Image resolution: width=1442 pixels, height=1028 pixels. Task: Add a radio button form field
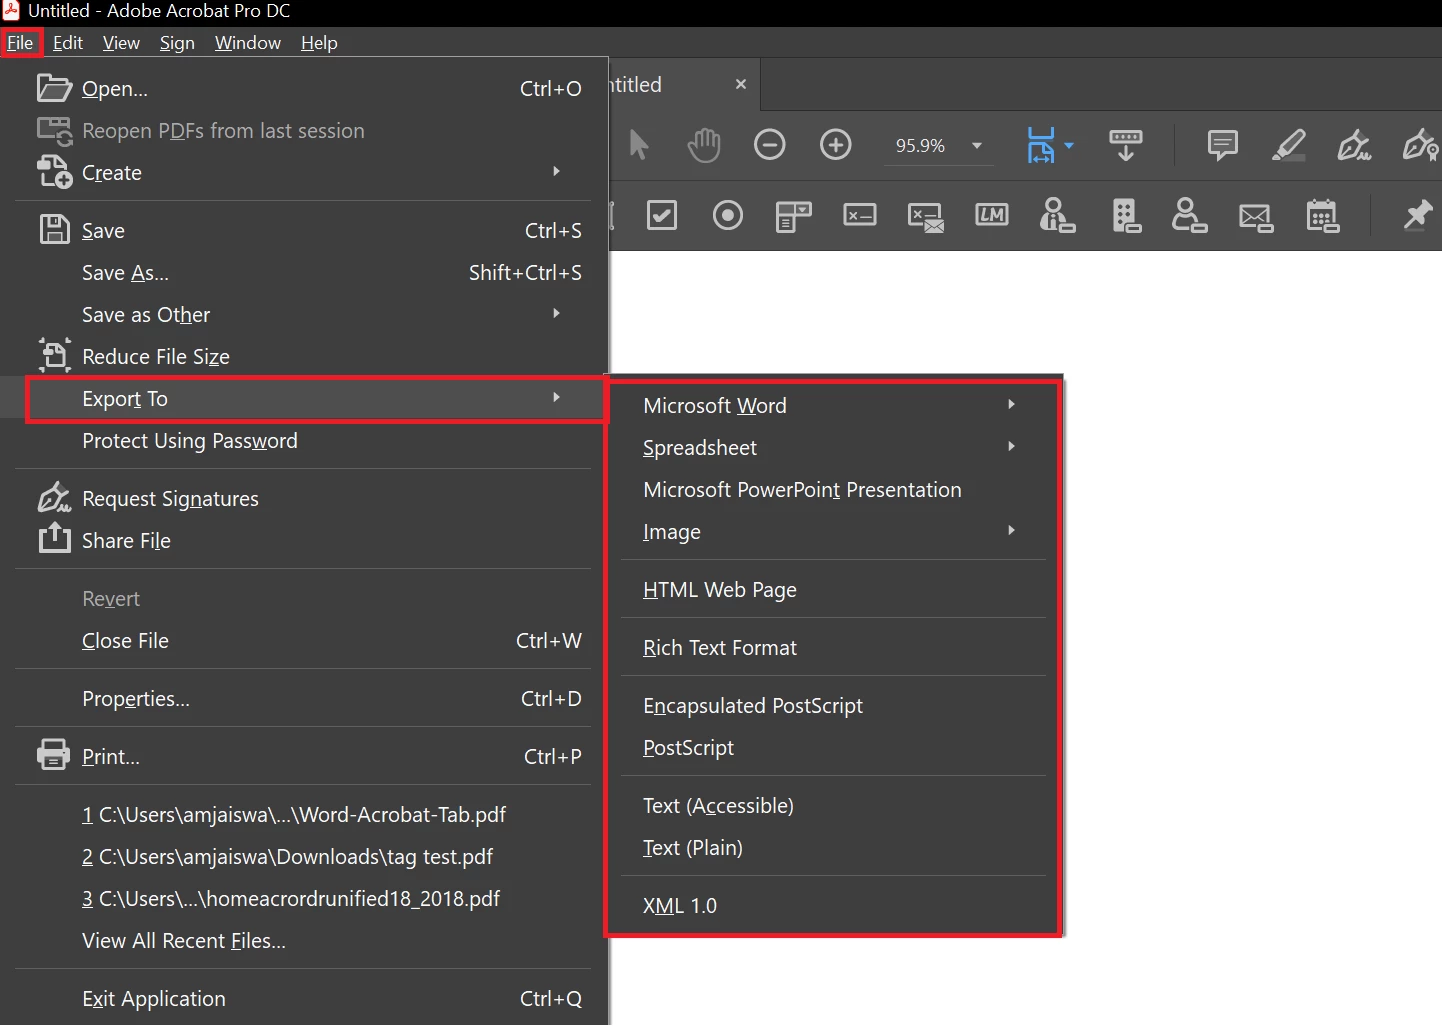728,215
